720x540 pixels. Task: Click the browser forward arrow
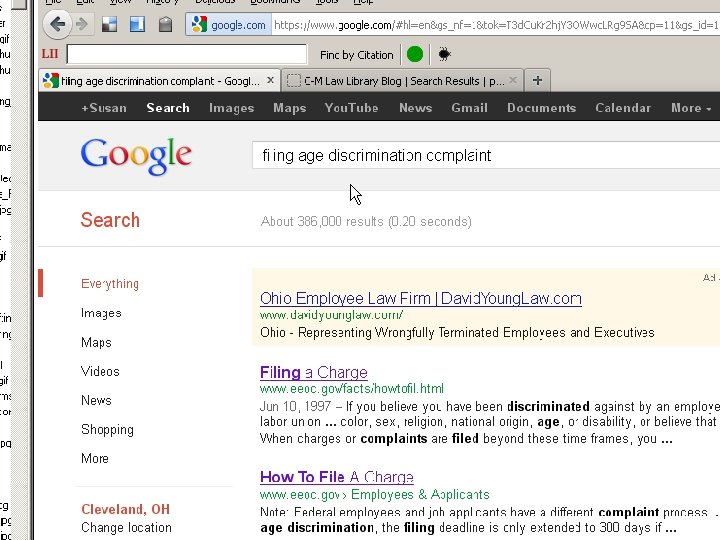[82, 24]
